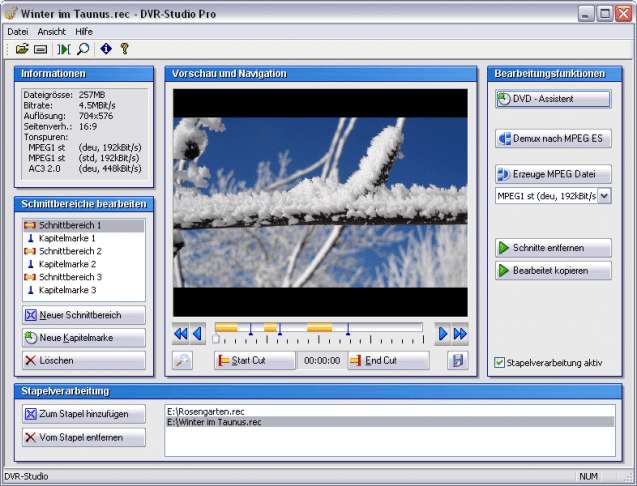
Task: Click the third blue chapter marker on timeline
Action: coord(348,330)
